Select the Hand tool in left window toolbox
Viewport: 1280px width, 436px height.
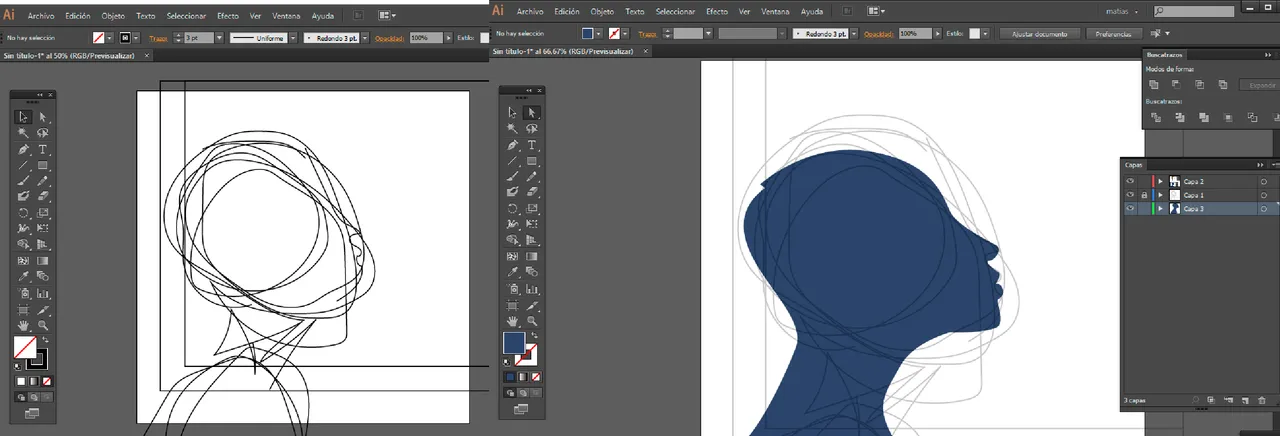[23, 325]
